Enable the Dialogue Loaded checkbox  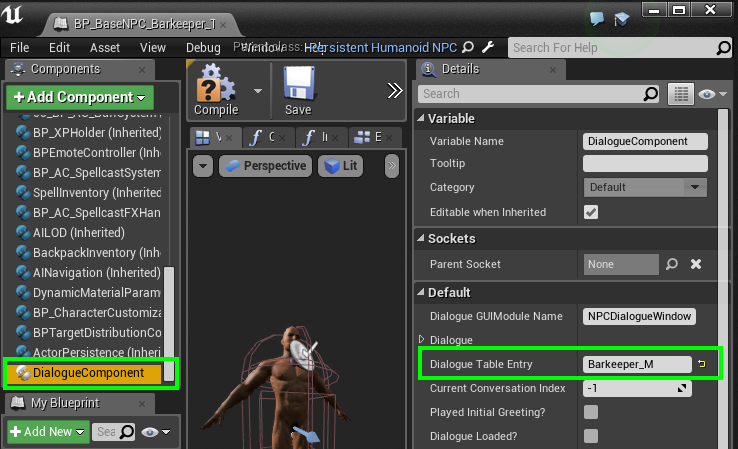[x=591, y=436]
